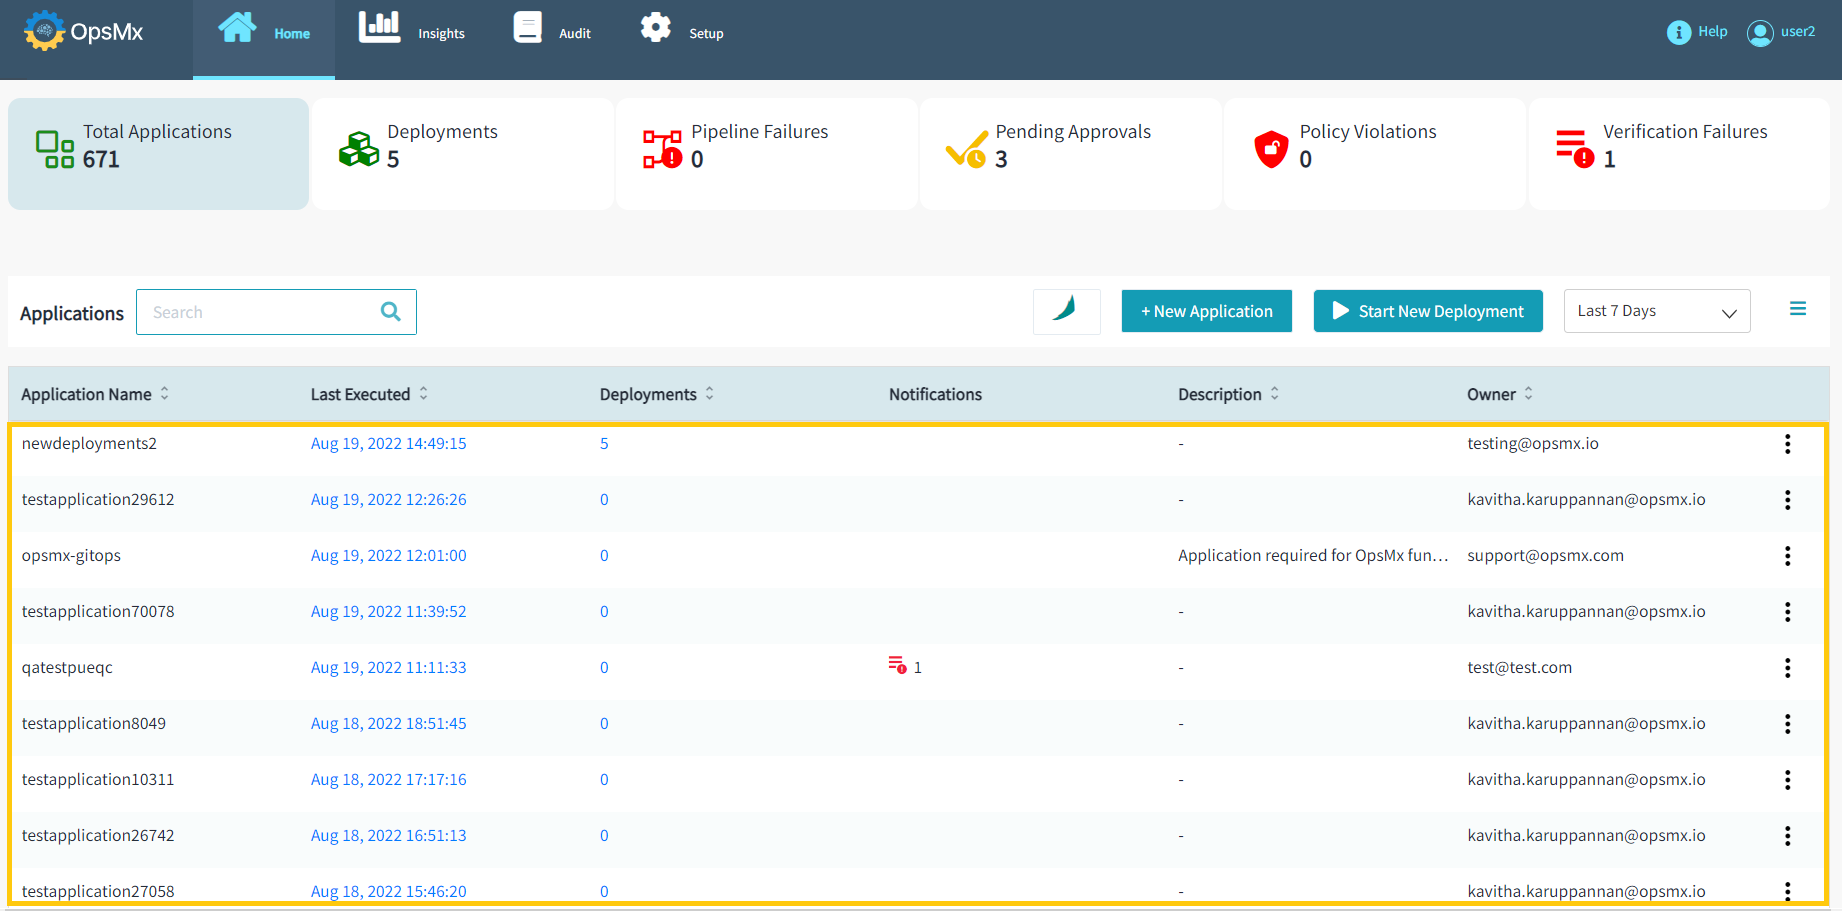Open the Last 7 Days dropdown
Viewport: 1842px width, 911px height.
[1656, 311]
